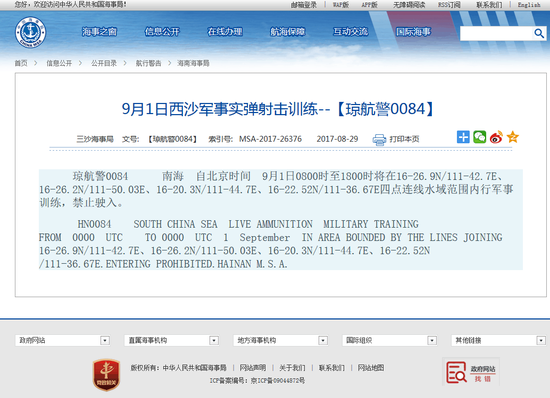550x398 pixels.
Task: Click the printer icon
Action: point(379,140)
